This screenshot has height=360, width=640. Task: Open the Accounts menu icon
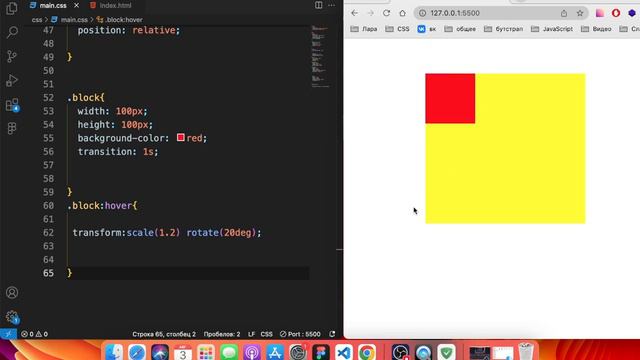tap(12, 293)
